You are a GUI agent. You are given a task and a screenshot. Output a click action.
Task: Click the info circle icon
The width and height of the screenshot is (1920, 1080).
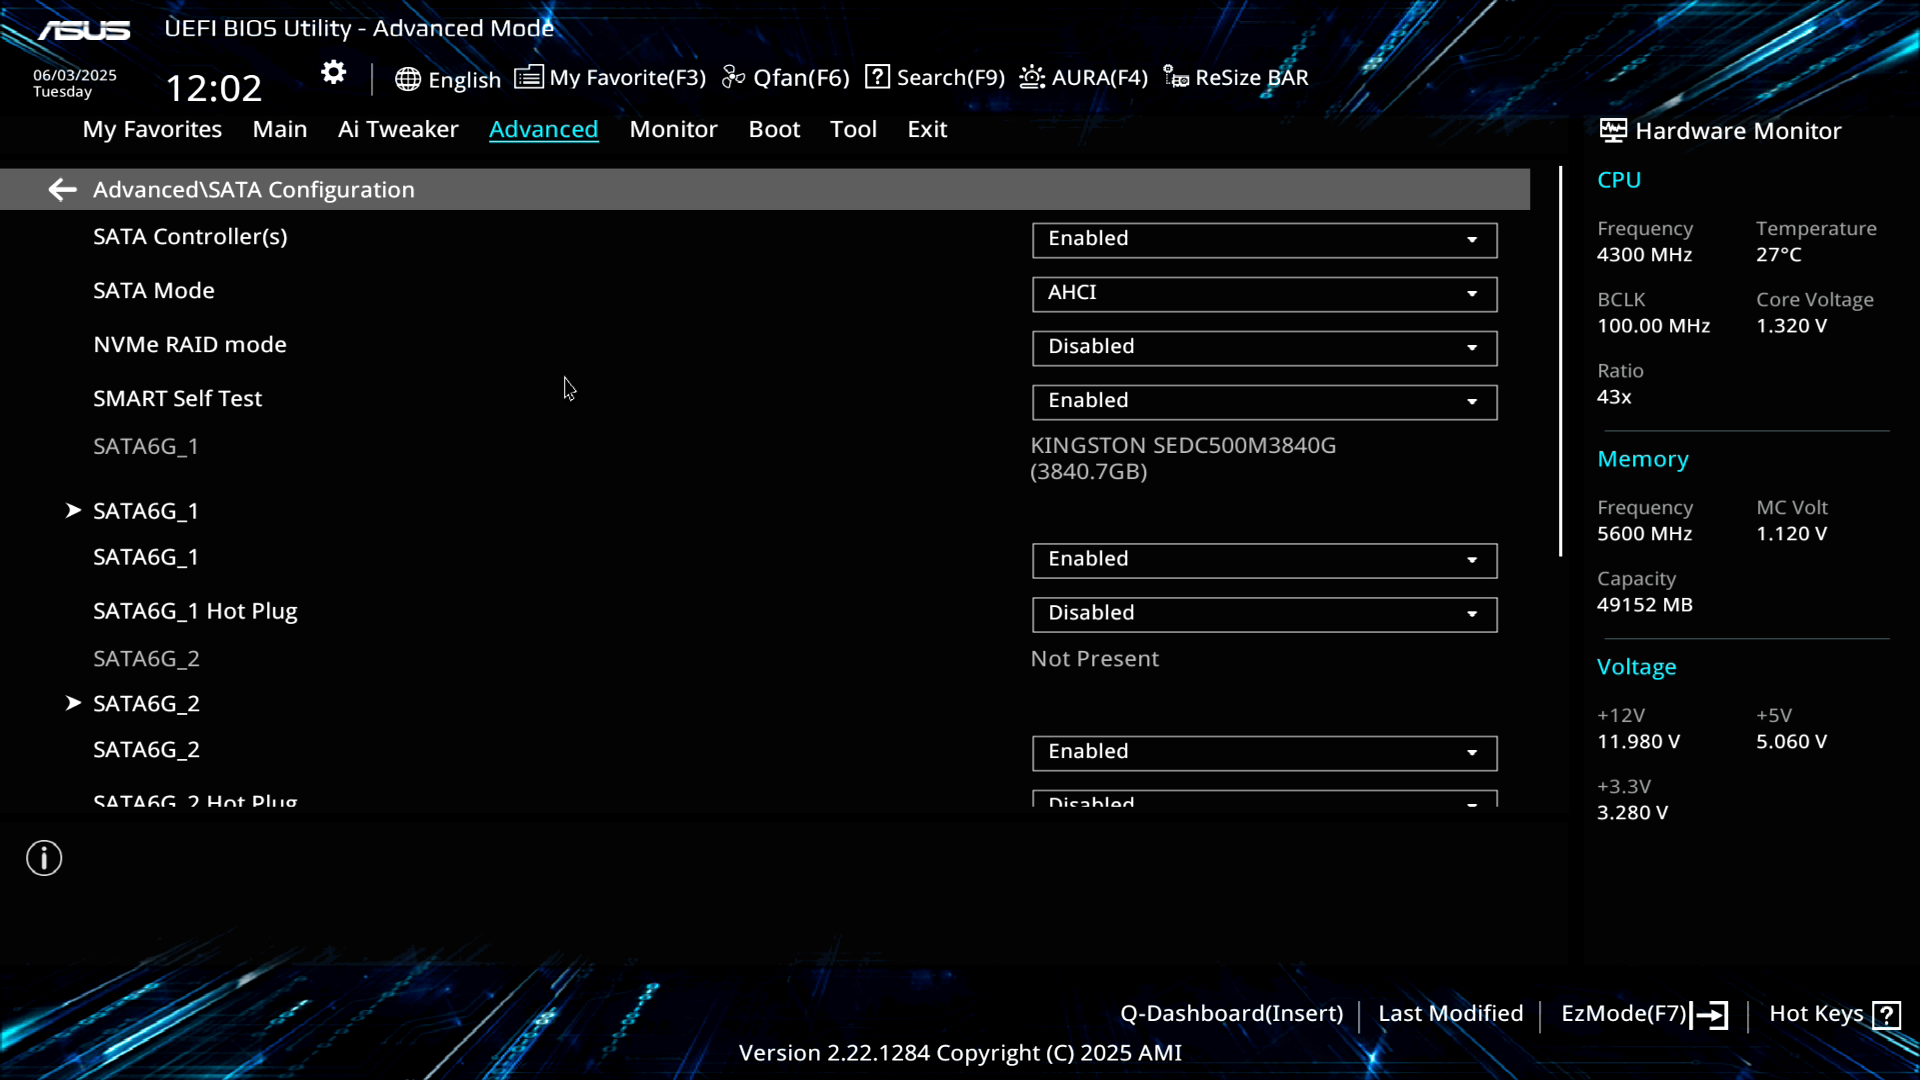click(44, 858)
